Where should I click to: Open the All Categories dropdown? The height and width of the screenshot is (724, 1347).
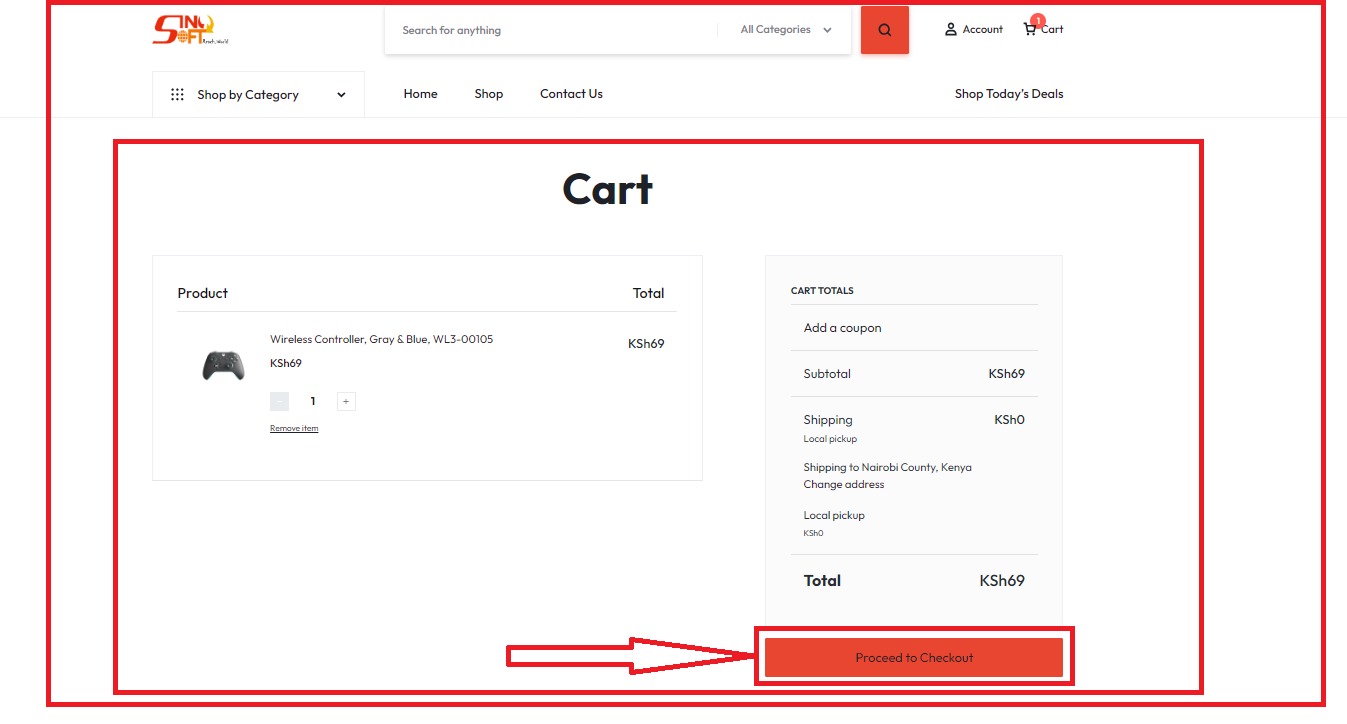coord(784,29)
